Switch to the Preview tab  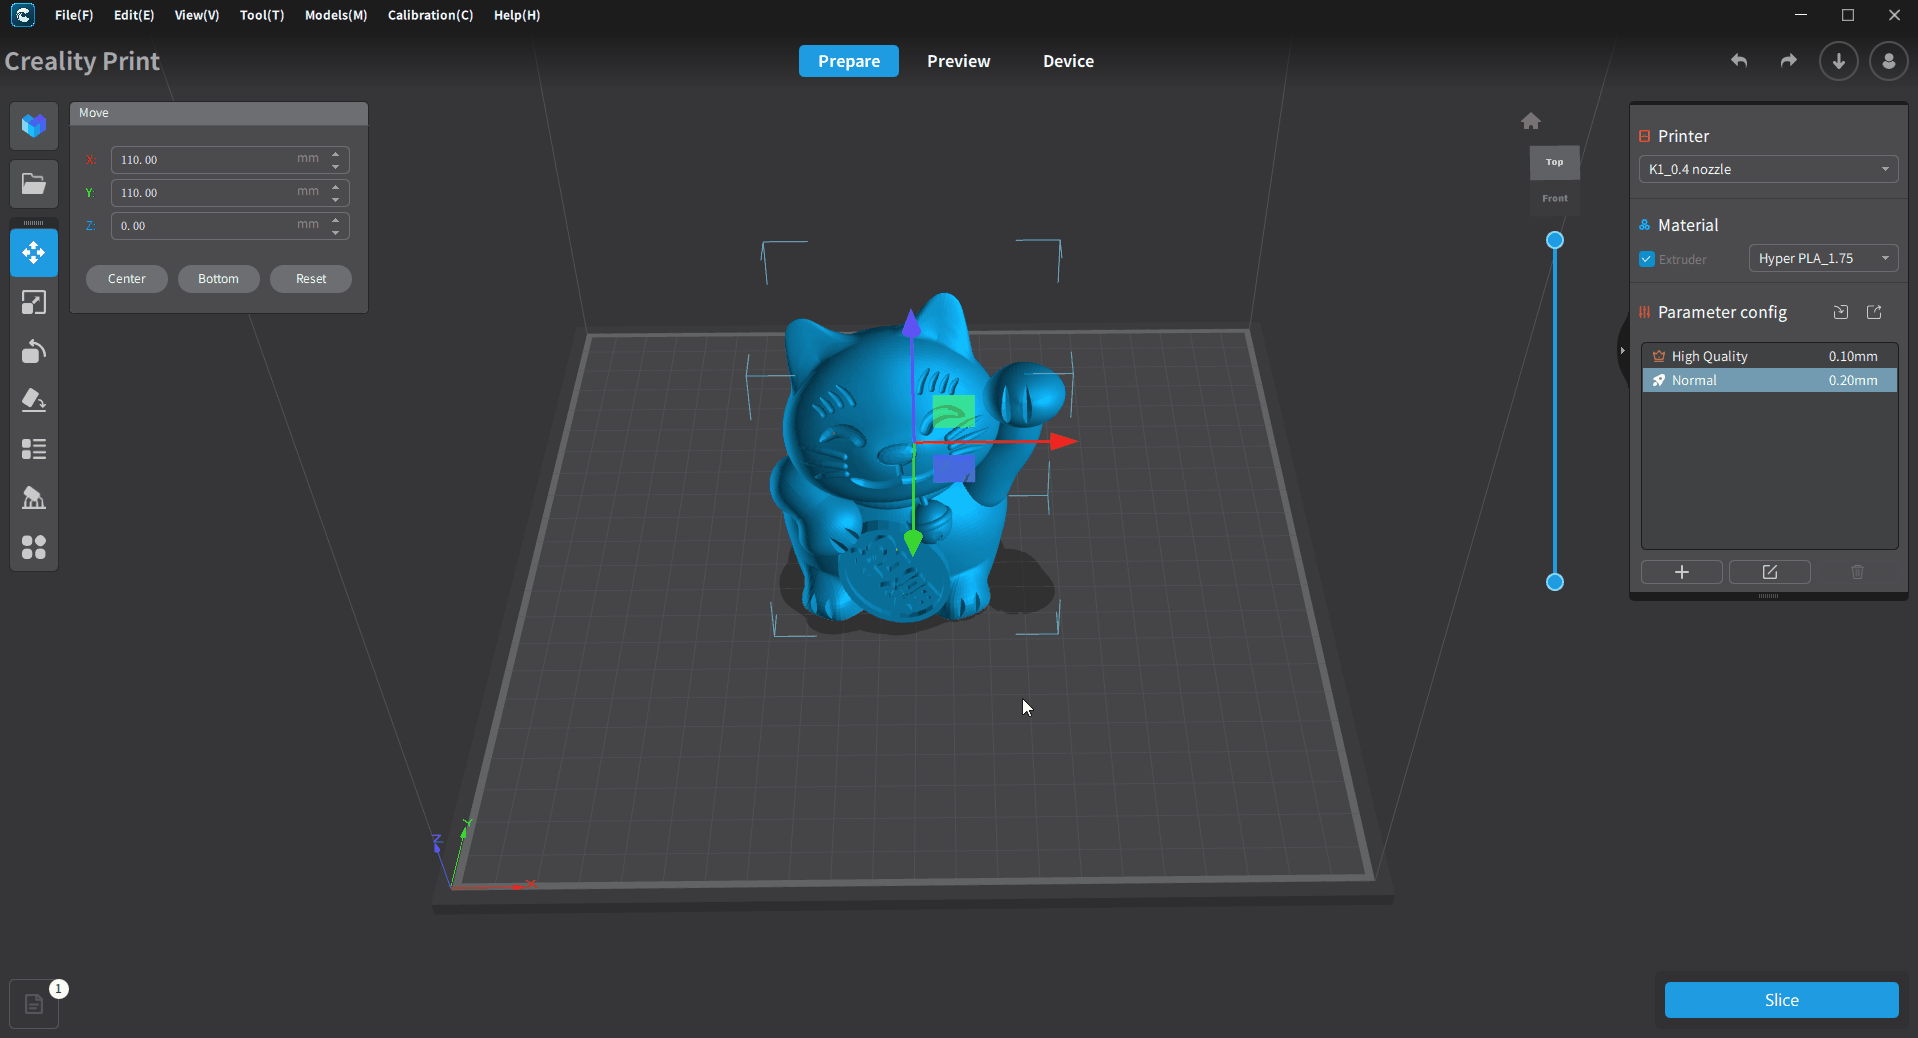coord(958,61)
